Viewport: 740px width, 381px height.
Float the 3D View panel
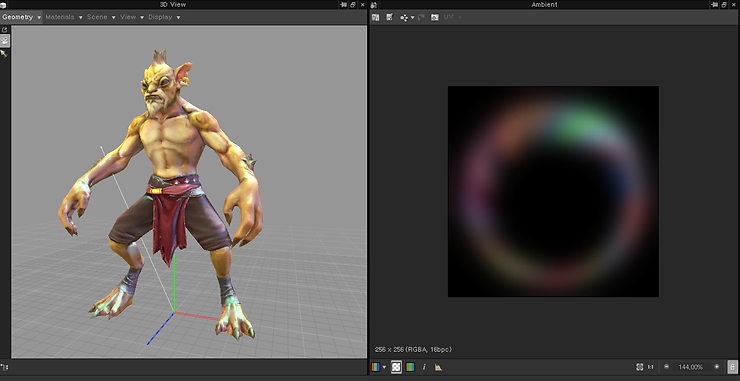pyautogui.click(x=353, y=5)
